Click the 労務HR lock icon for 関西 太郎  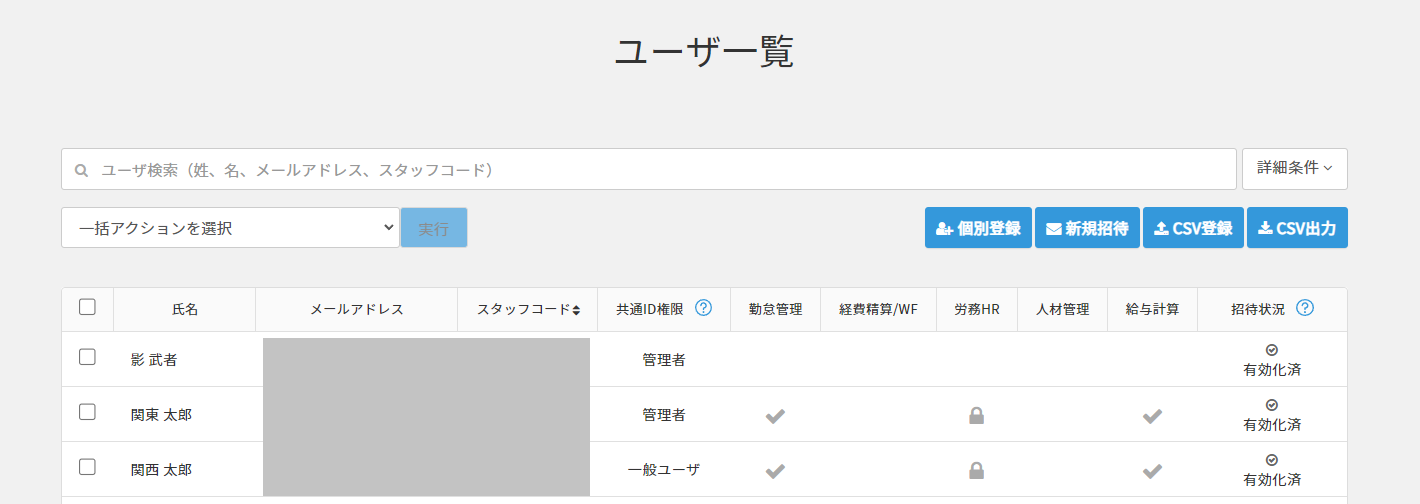point(976,470)
